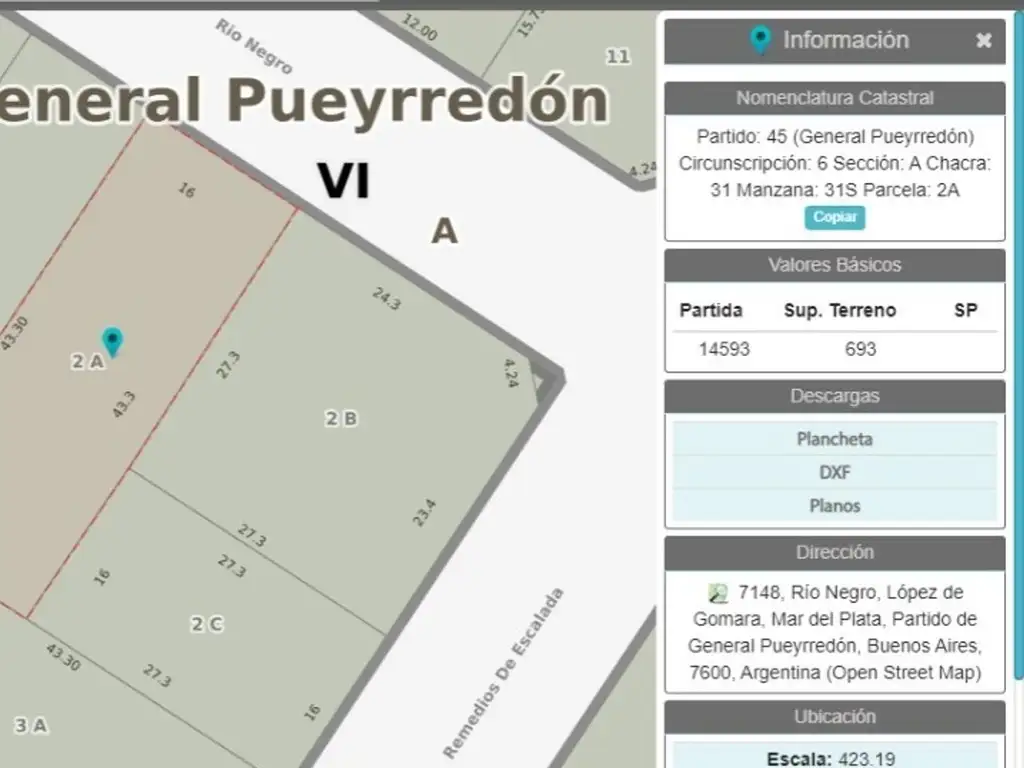Select parcel 2B on the map

click(x=341, y=419)
